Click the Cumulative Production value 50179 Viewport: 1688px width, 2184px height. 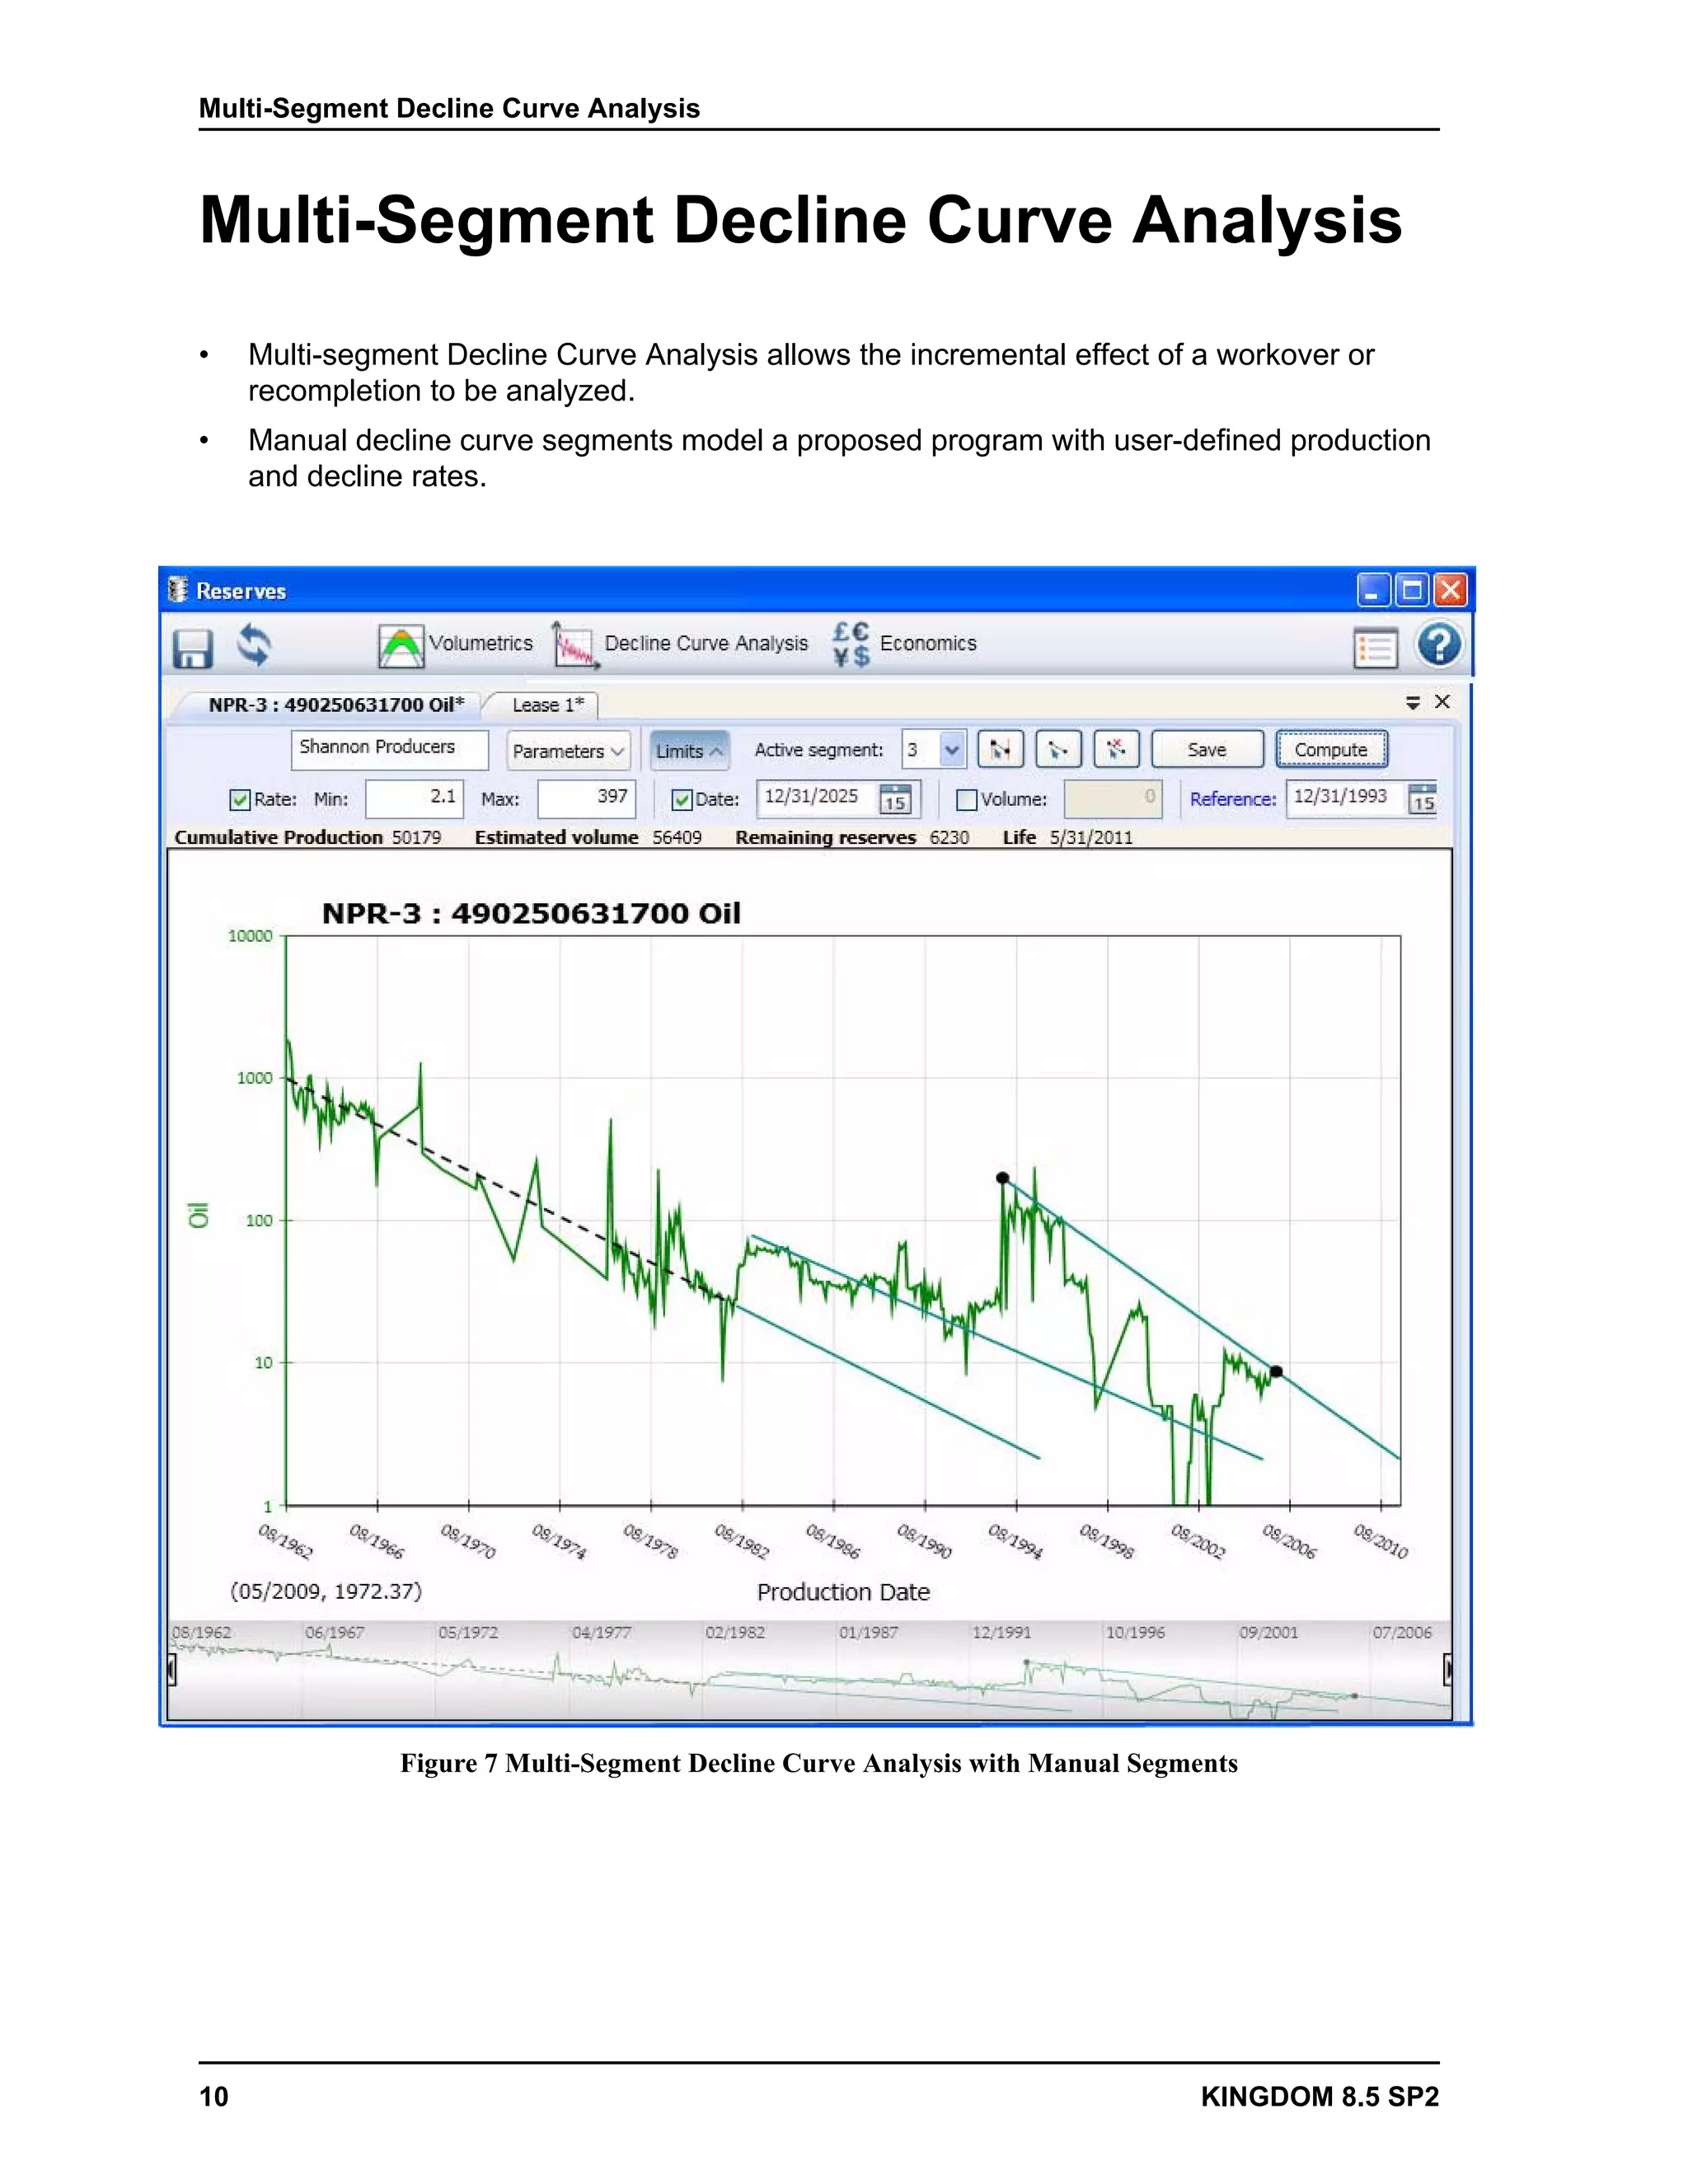click(416, 837)
